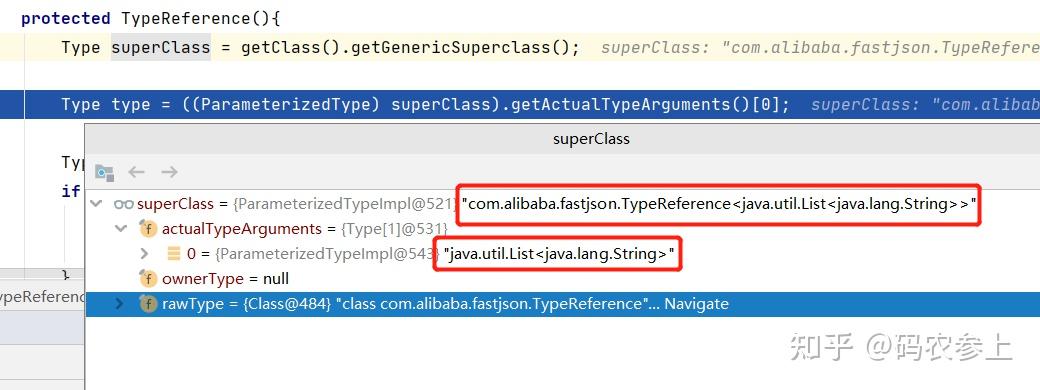Screen dimensions: 1040x390
Task: Click the new watch icon in popup toolbar
Action: click(104, 172)
